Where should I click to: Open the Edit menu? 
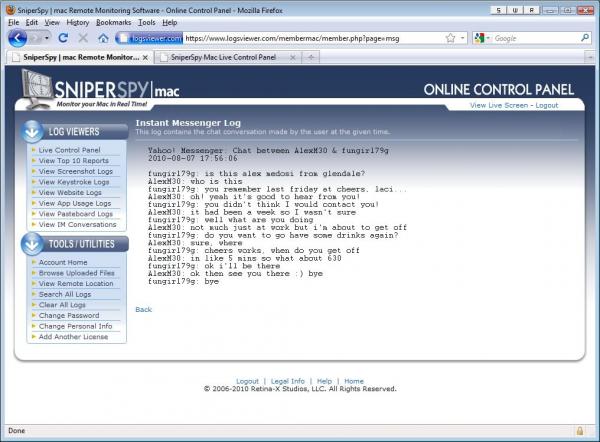31,23
